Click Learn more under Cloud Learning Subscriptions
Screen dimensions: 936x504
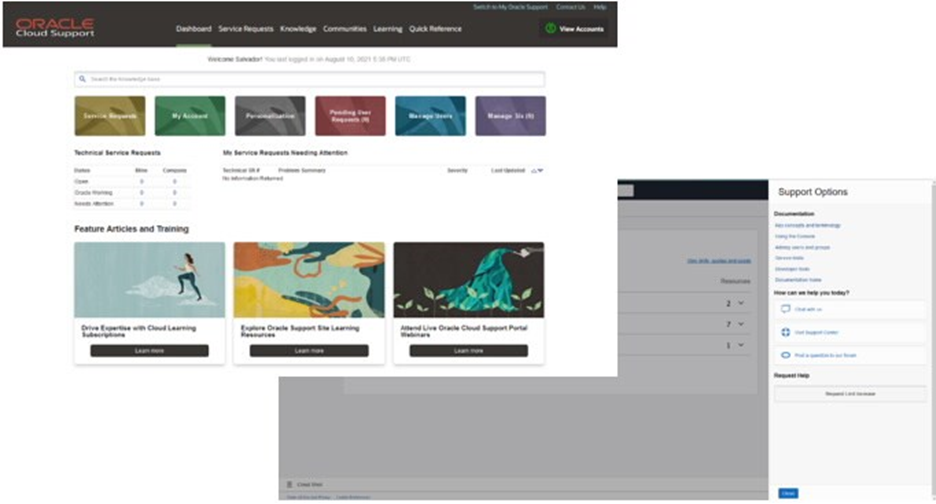click(x=149, y=351)
